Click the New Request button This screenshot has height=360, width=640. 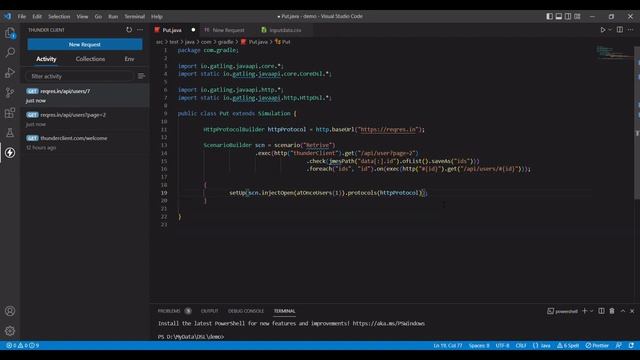pyautogui.click(x=85, y=44)
